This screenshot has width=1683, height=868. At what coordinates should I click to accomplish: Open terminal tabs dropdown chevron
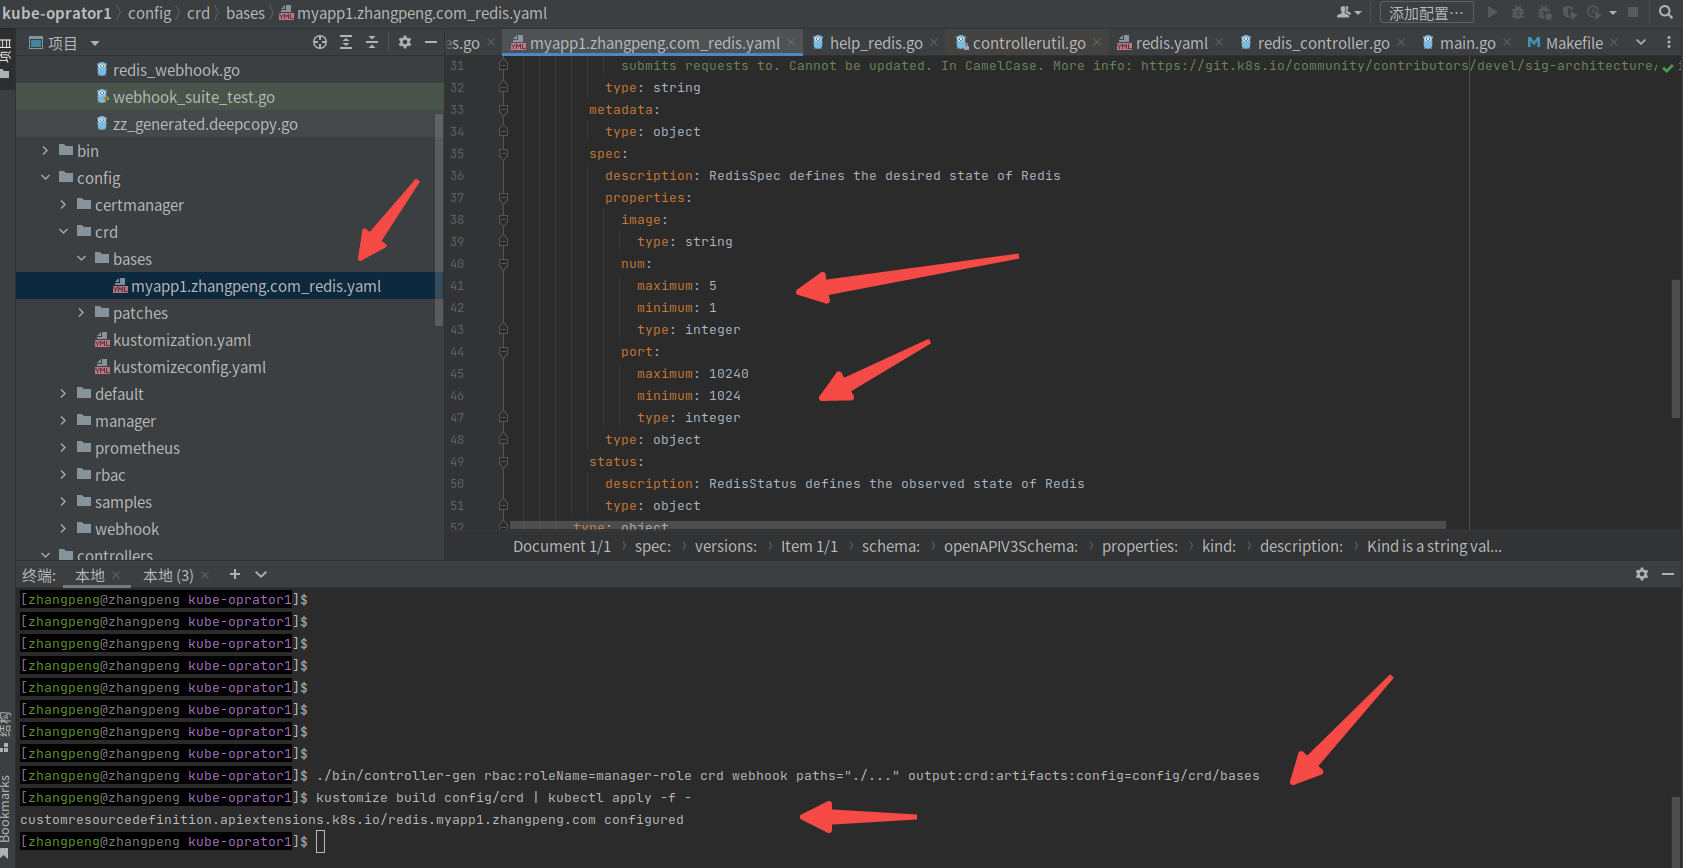click(x=261, y=574)
